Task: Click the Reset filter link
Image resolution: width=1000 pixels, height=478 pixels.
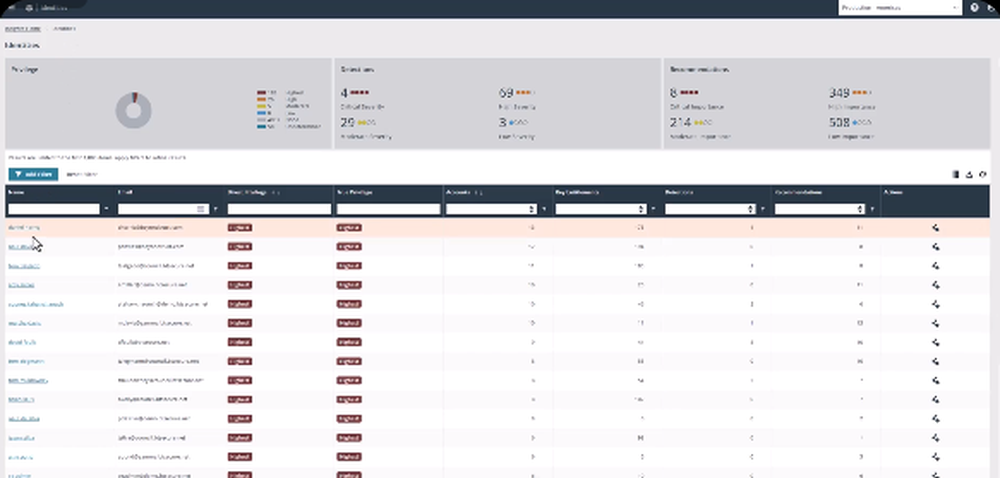Action: point(81,174)
